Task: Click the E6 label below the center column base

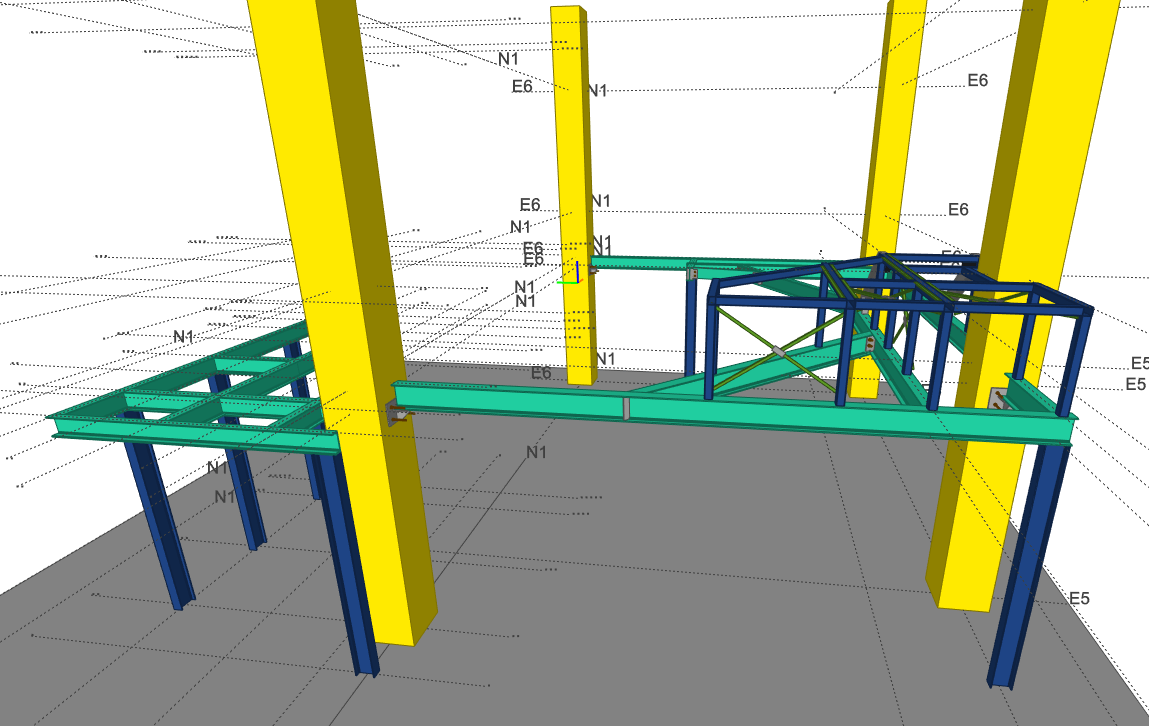Action: point(541,373)
